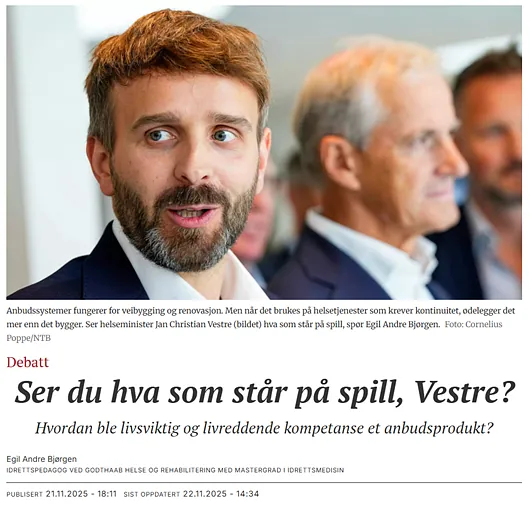Click the published time 18:11
This screenshot has width=530, height=505.
coord(107,494)
